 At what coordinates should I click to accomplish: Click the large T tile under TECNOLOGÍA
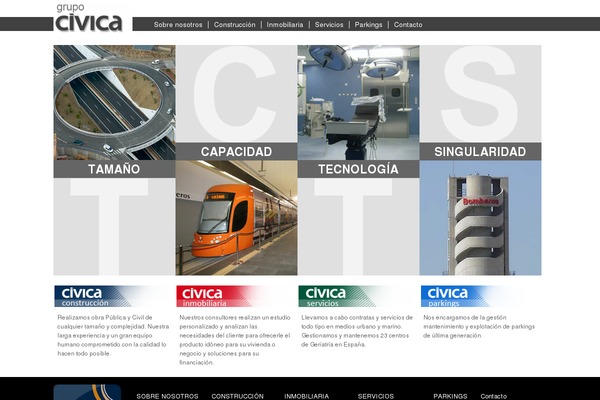(359, 227)
